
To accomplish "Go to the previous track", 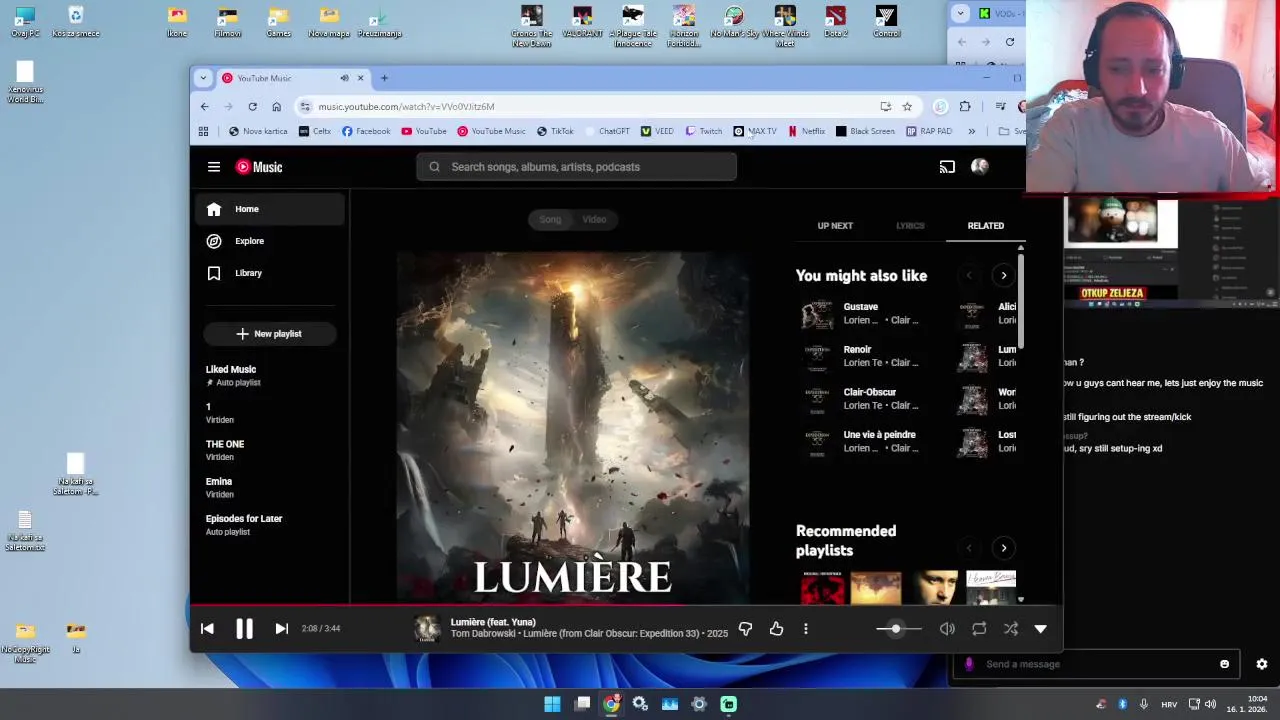I will coord(207,628).
